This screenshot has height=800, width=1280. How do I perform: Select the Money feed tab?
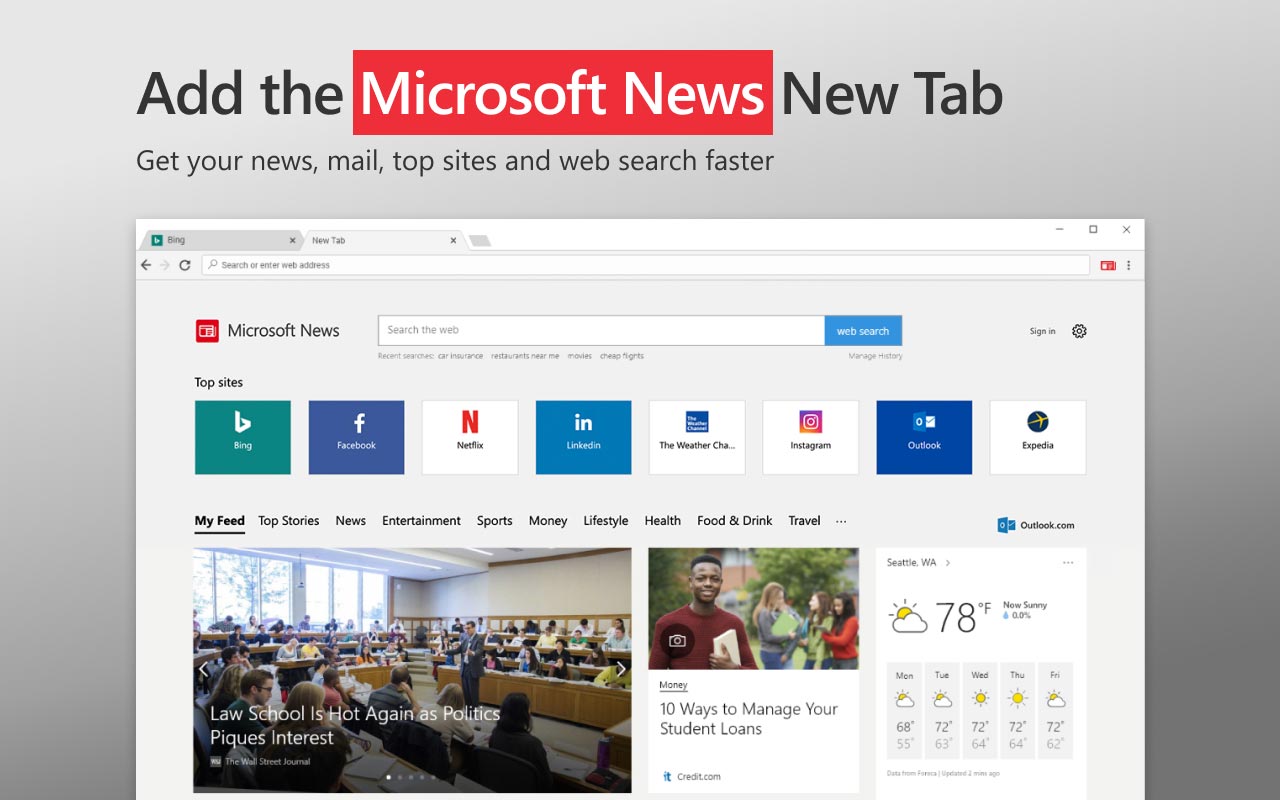[548, 521]
